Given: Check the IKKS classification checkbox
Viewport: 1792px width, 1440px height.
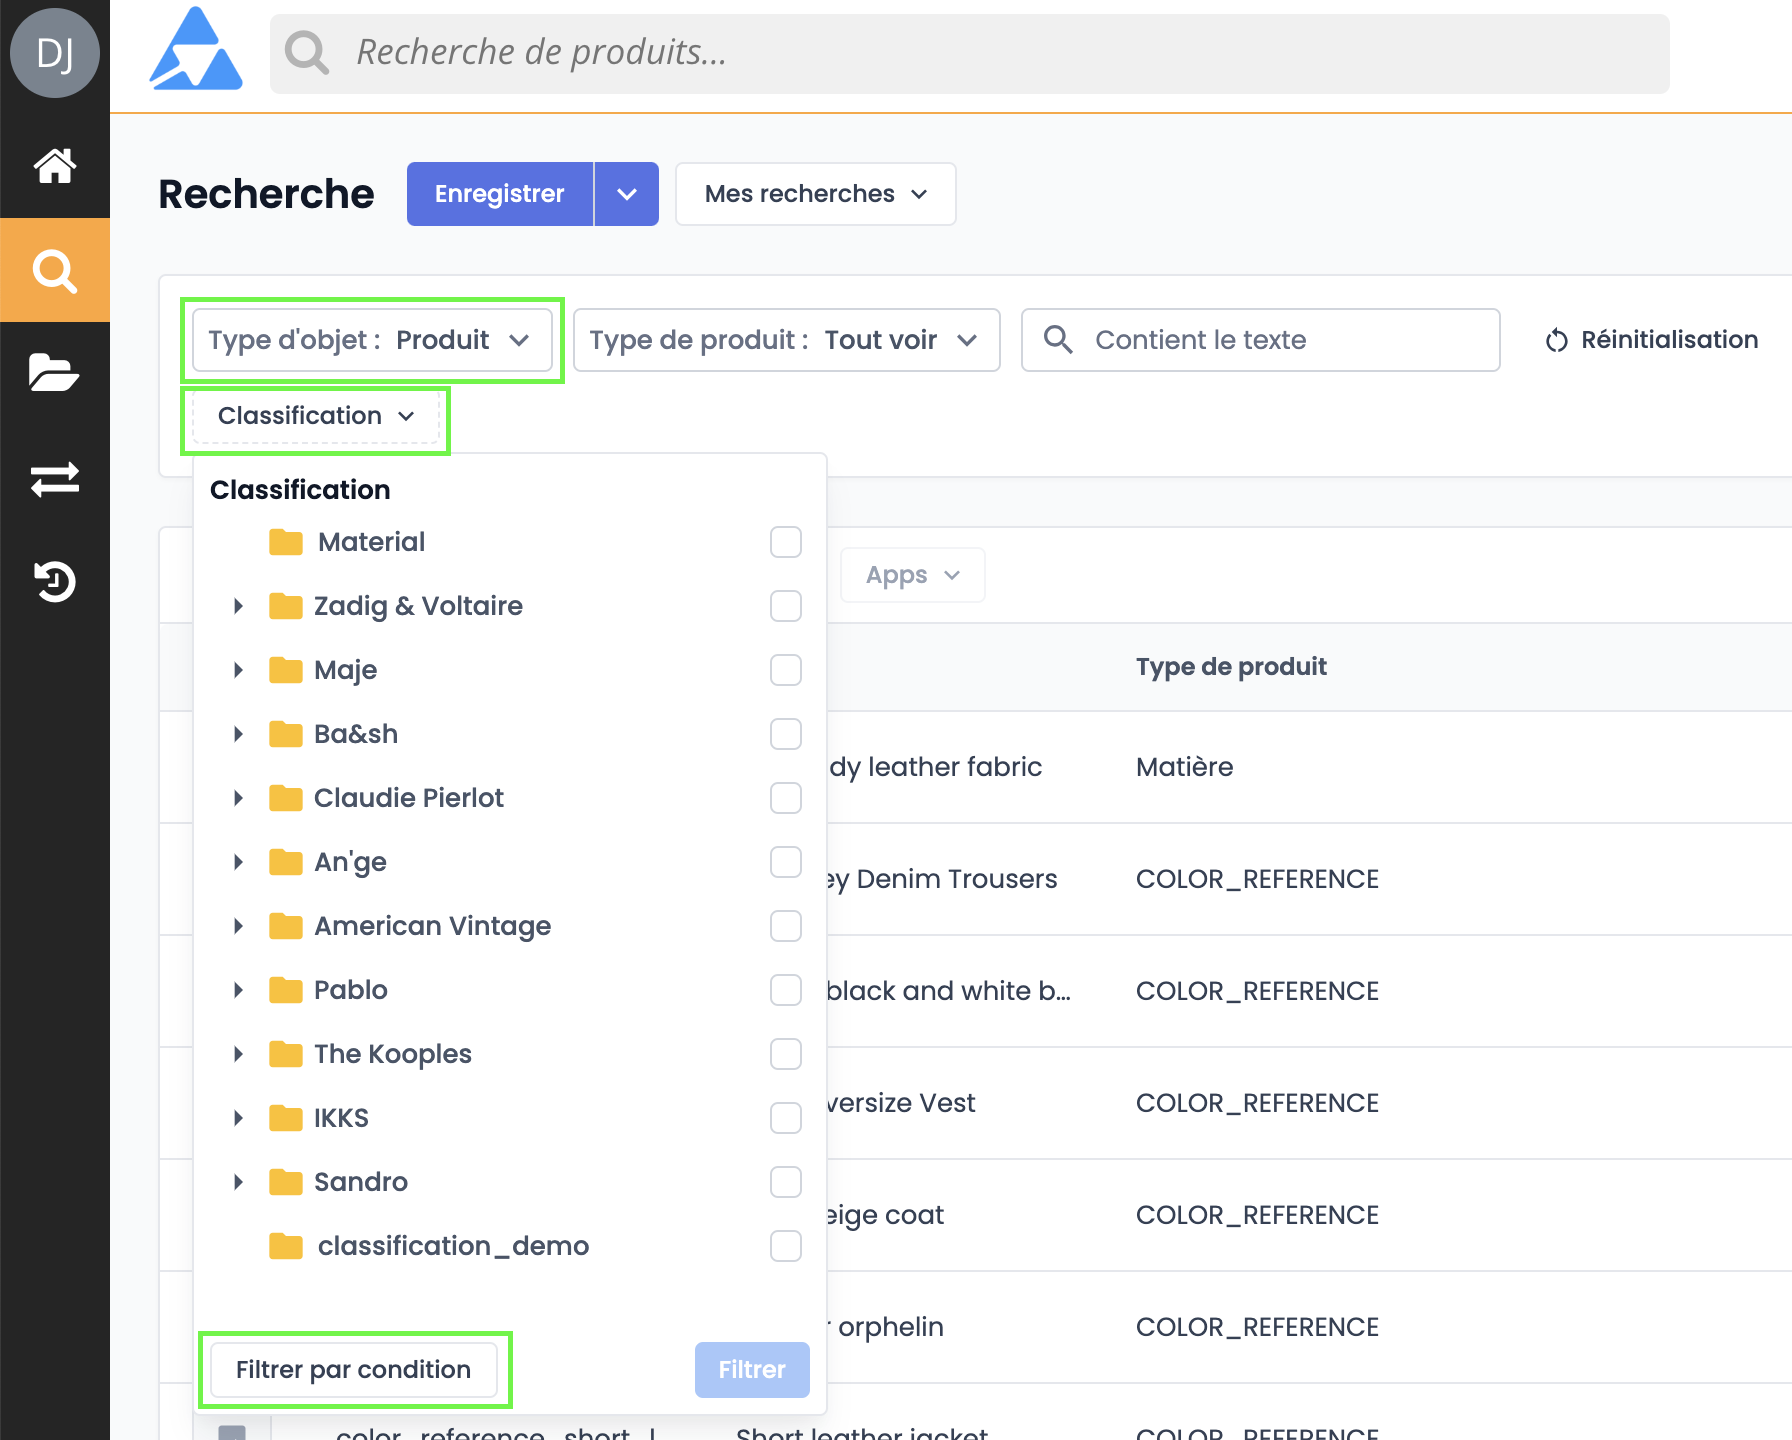Looking at the screenshot, I should pos(786,1118).
